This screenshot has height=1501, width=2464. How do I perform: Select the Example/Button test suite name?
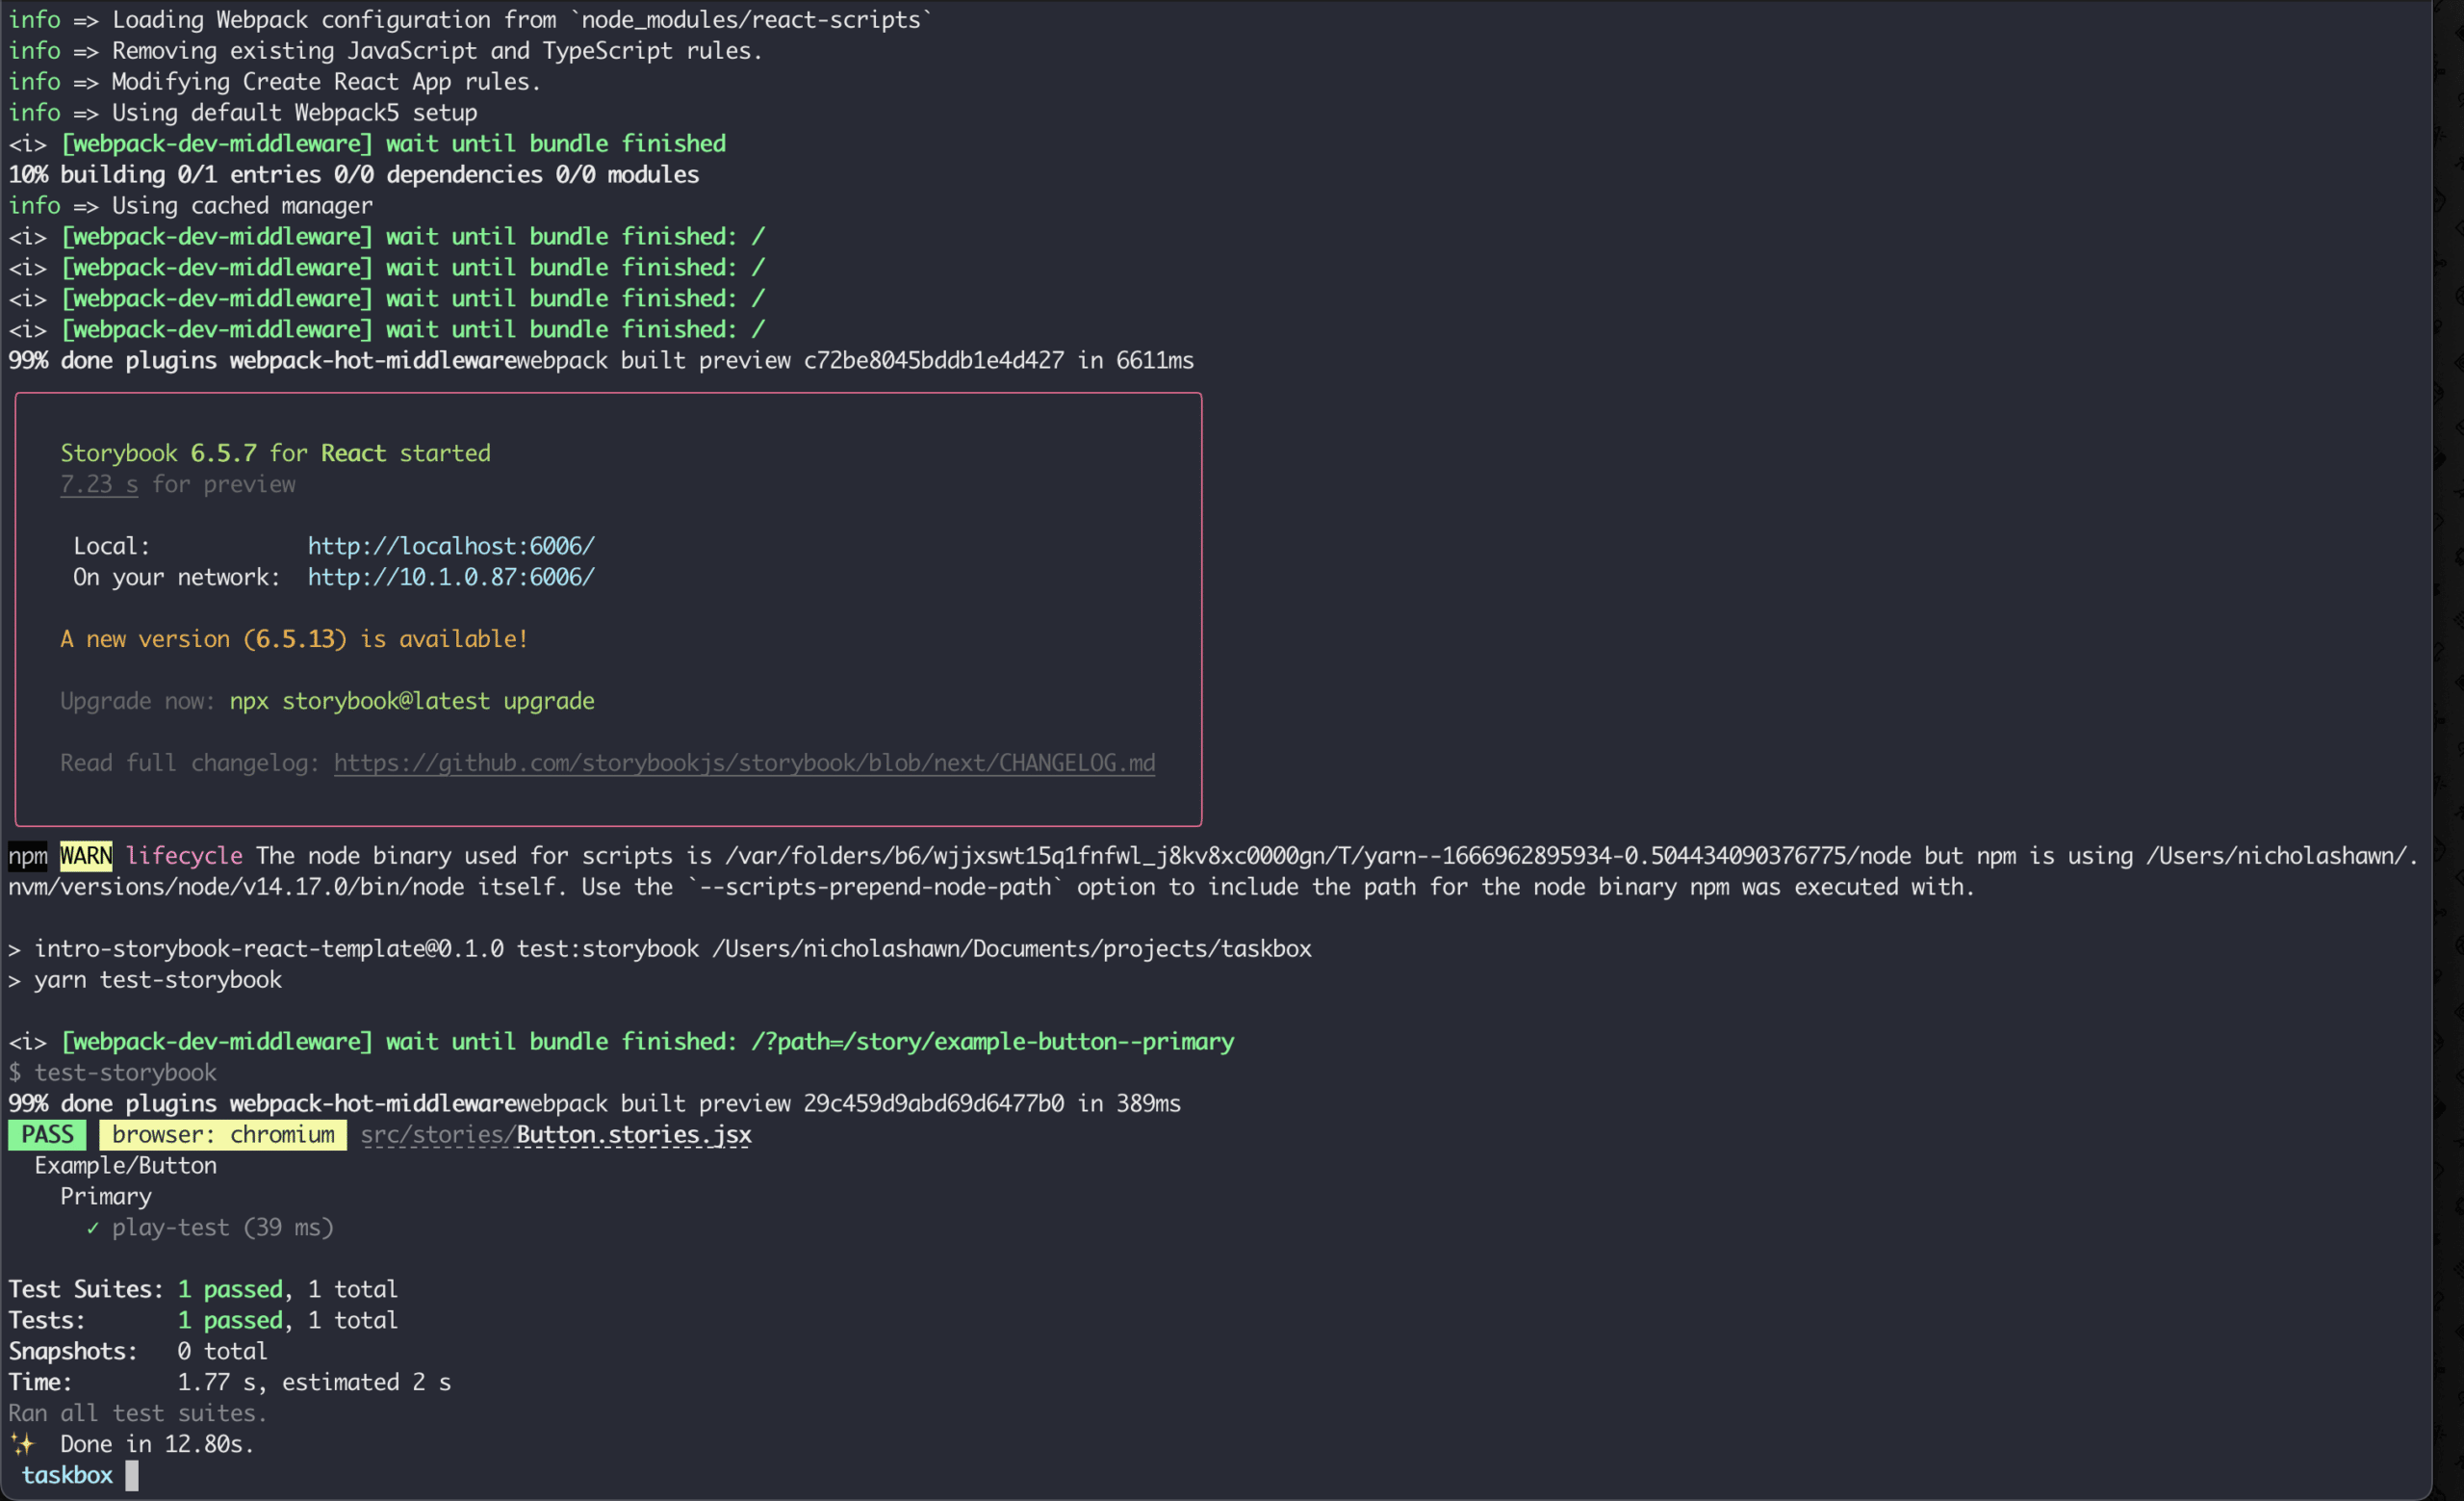125,1165
